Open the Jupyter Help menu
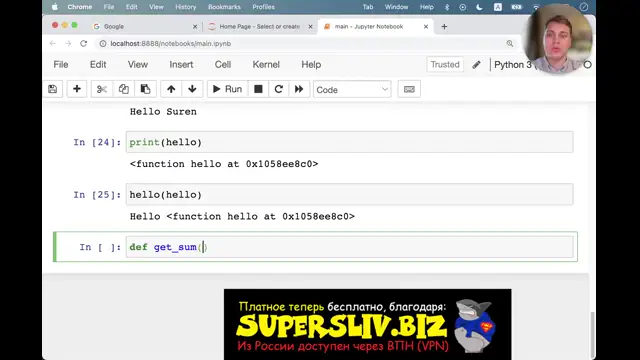This screenshot has width=640, height=360. tap(311, 64)
